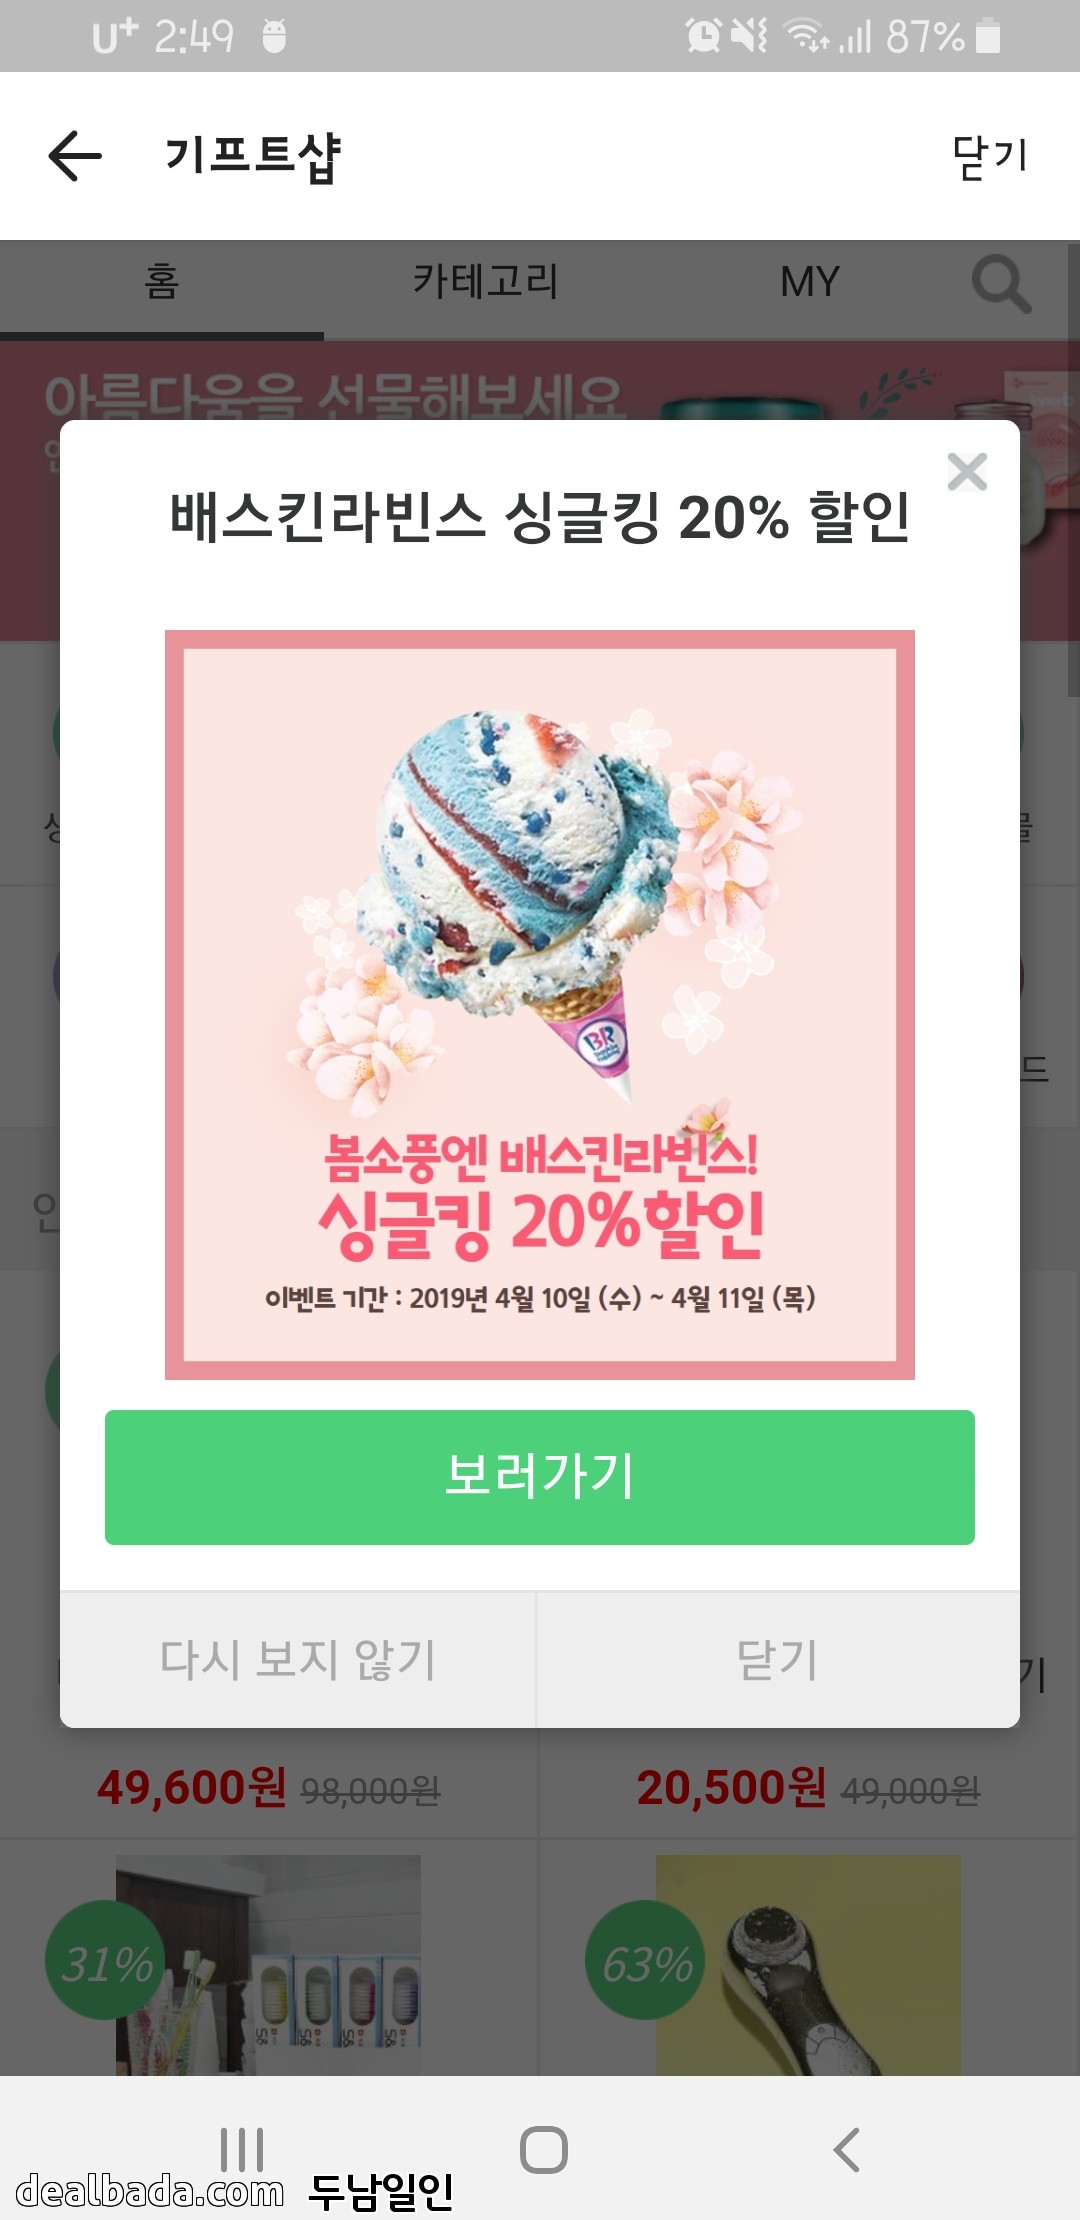Switch to 홈 tab
Screen dimensions: 1080x2220
(162, 284)
